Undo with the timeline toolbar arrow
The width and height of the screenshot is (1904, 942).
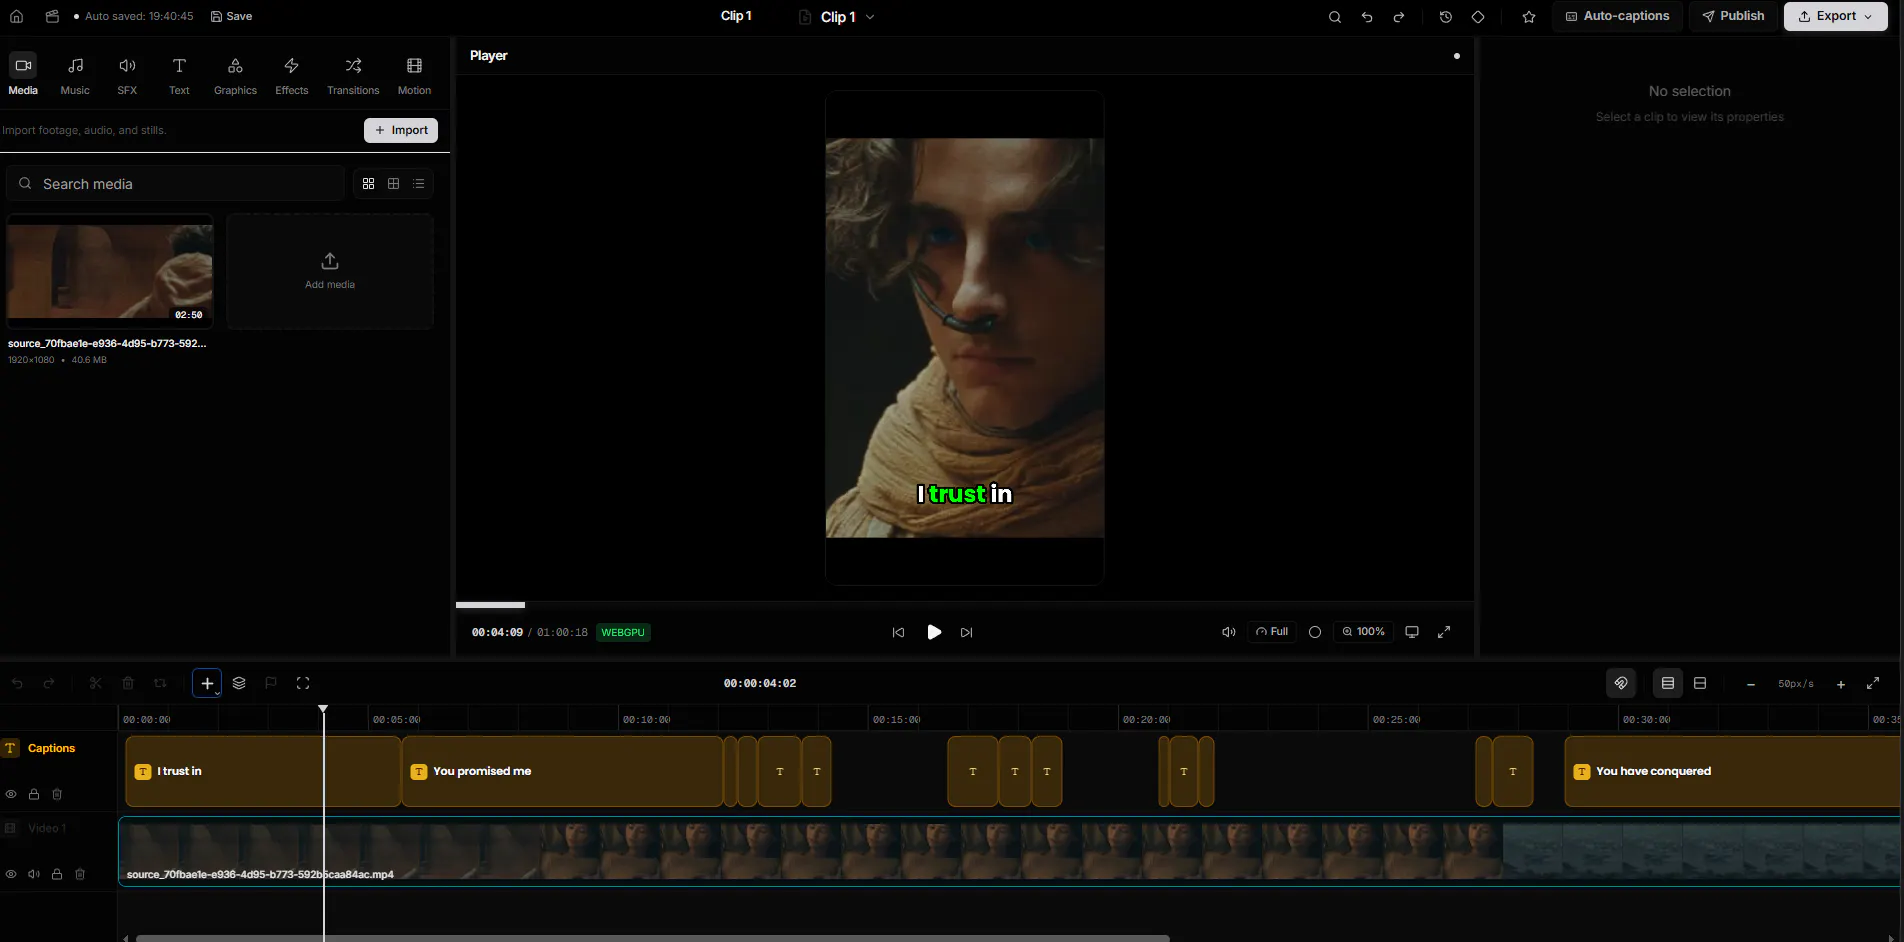[17, 683]
